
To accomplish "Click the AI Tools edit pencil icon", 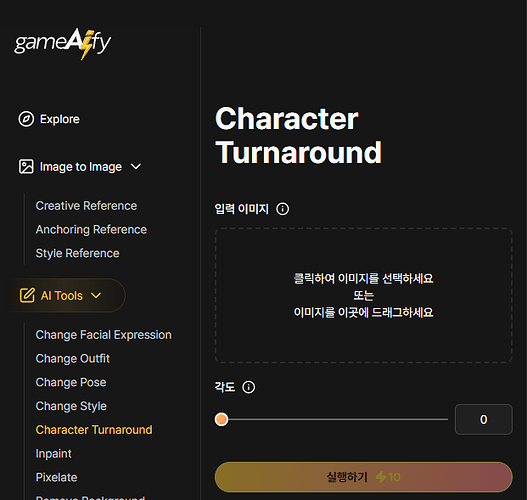I will pyautogui.click(x=27, y=295).
